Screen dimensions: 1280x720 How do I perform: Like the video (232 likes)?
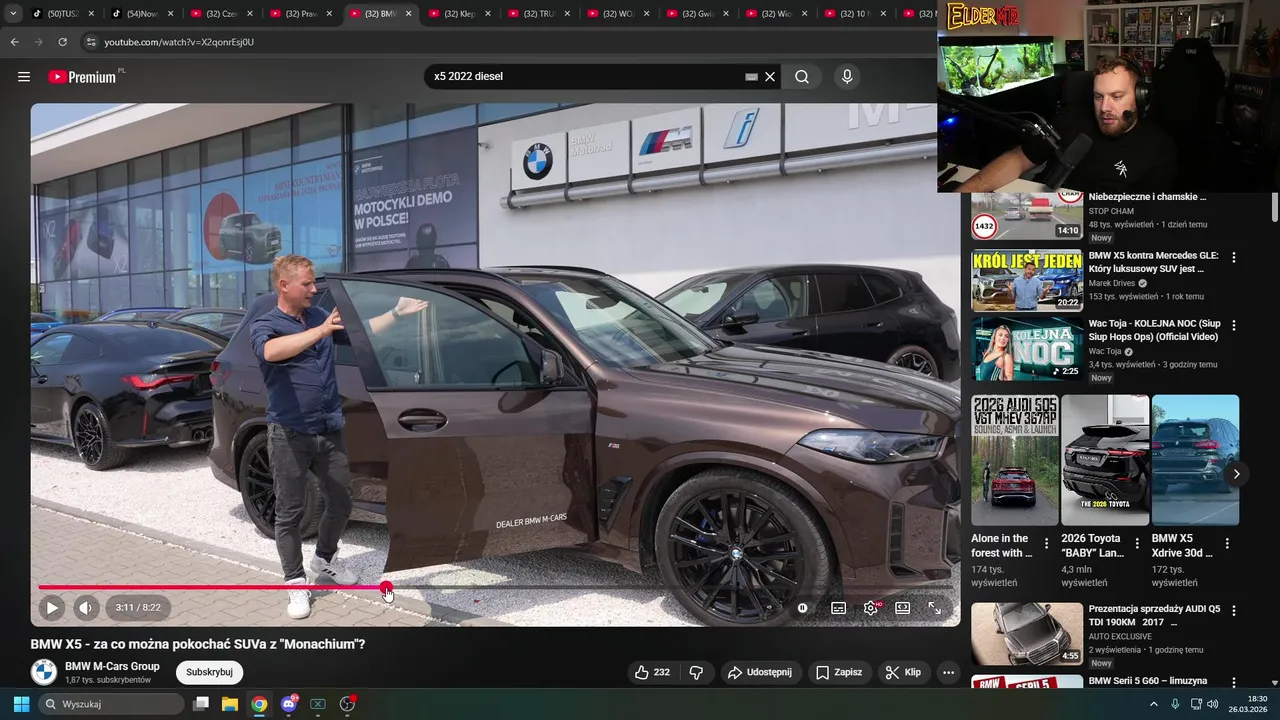652,672
